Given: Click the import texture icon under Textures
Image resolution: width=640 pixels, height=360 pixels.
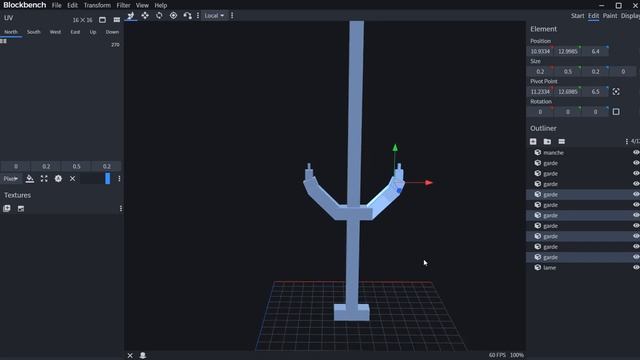Looking at the screenshot, I should click(x=21, y=209).
